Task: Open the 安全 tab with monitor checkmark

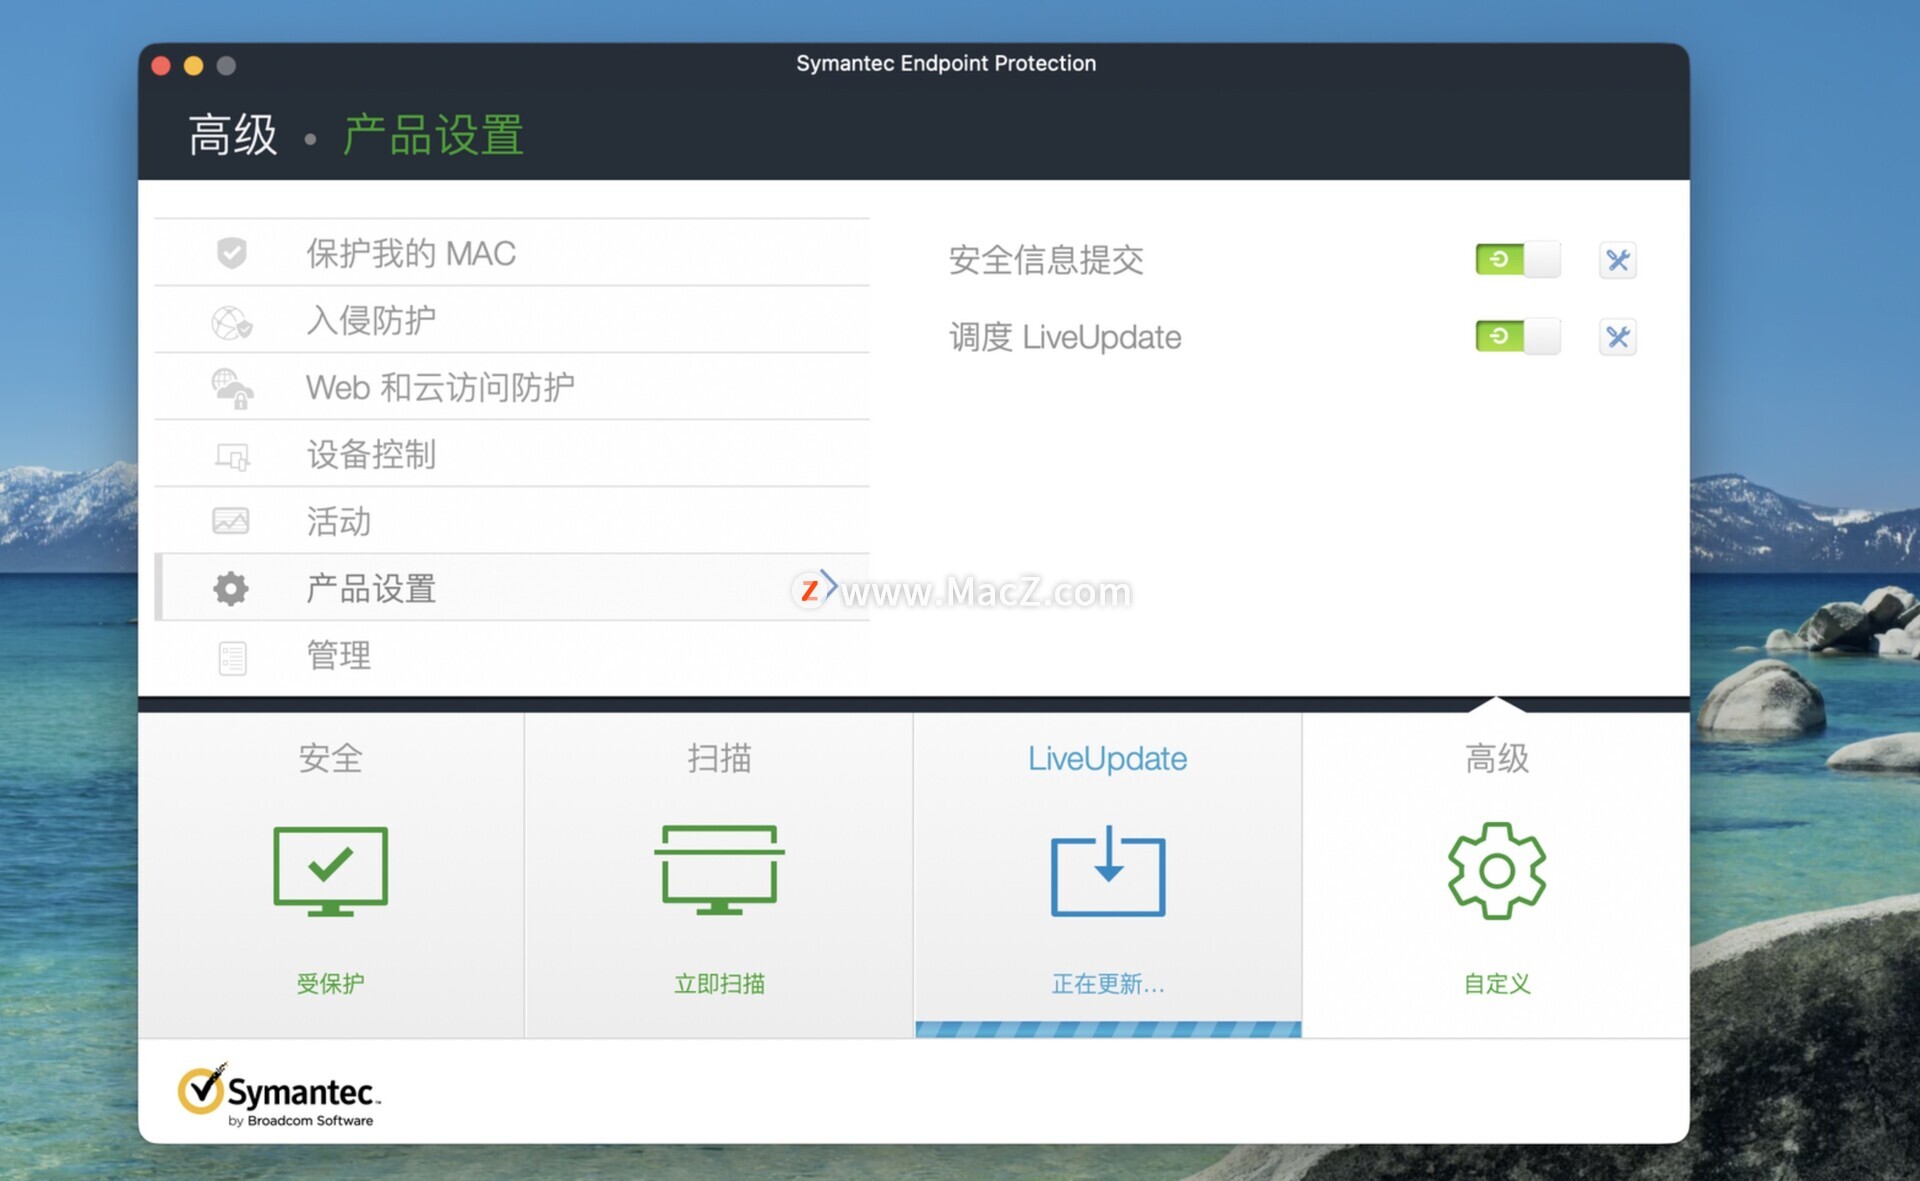Action: coord(330,870)
